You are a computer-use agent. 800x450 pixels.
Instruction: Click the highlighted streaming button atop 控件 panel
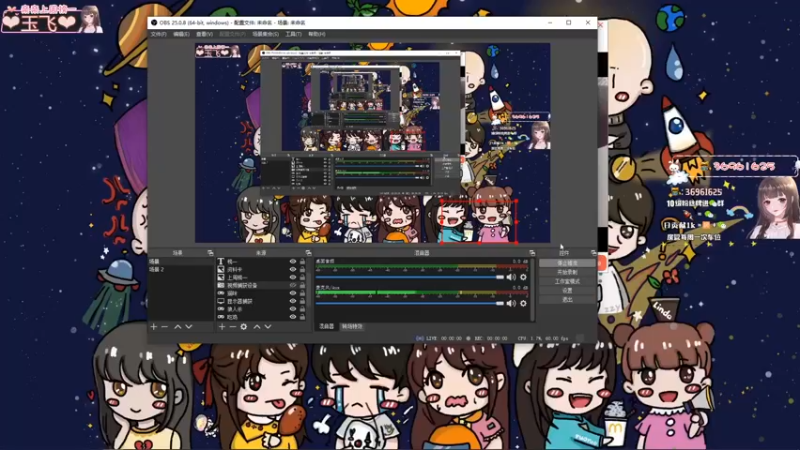[x=567, y=263]
